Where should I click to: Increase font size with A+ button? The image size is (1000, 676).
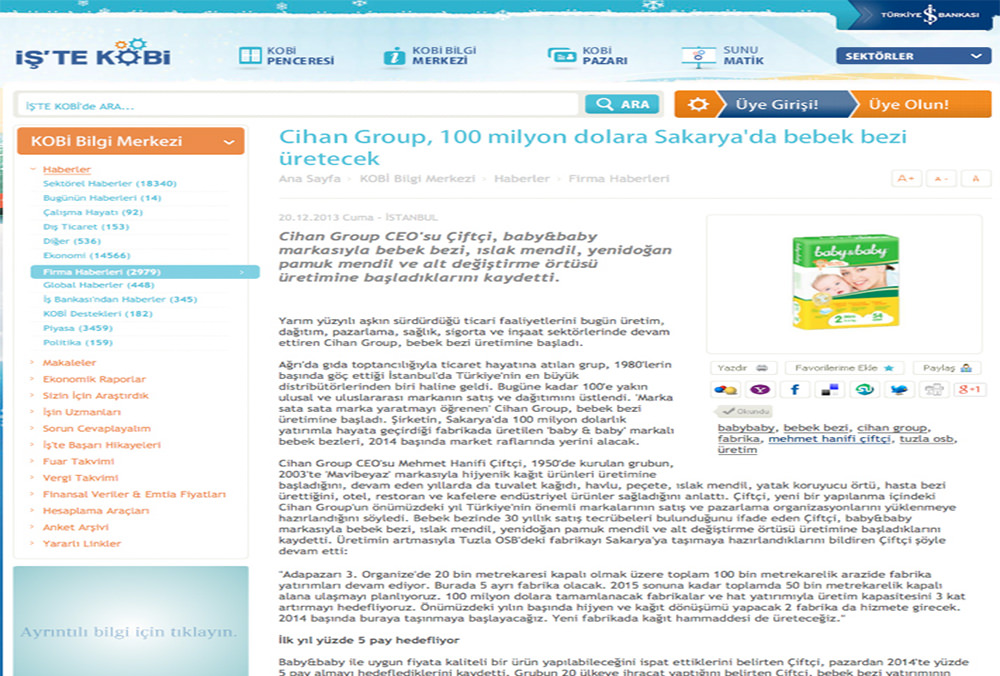point(906,179)
